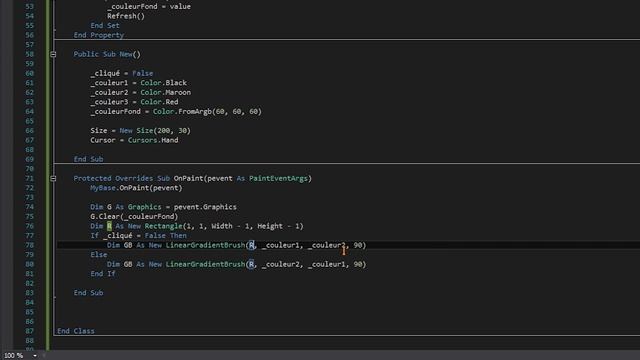Click 'Color.Maroon' on the _couleur2 line

point(165,92)
